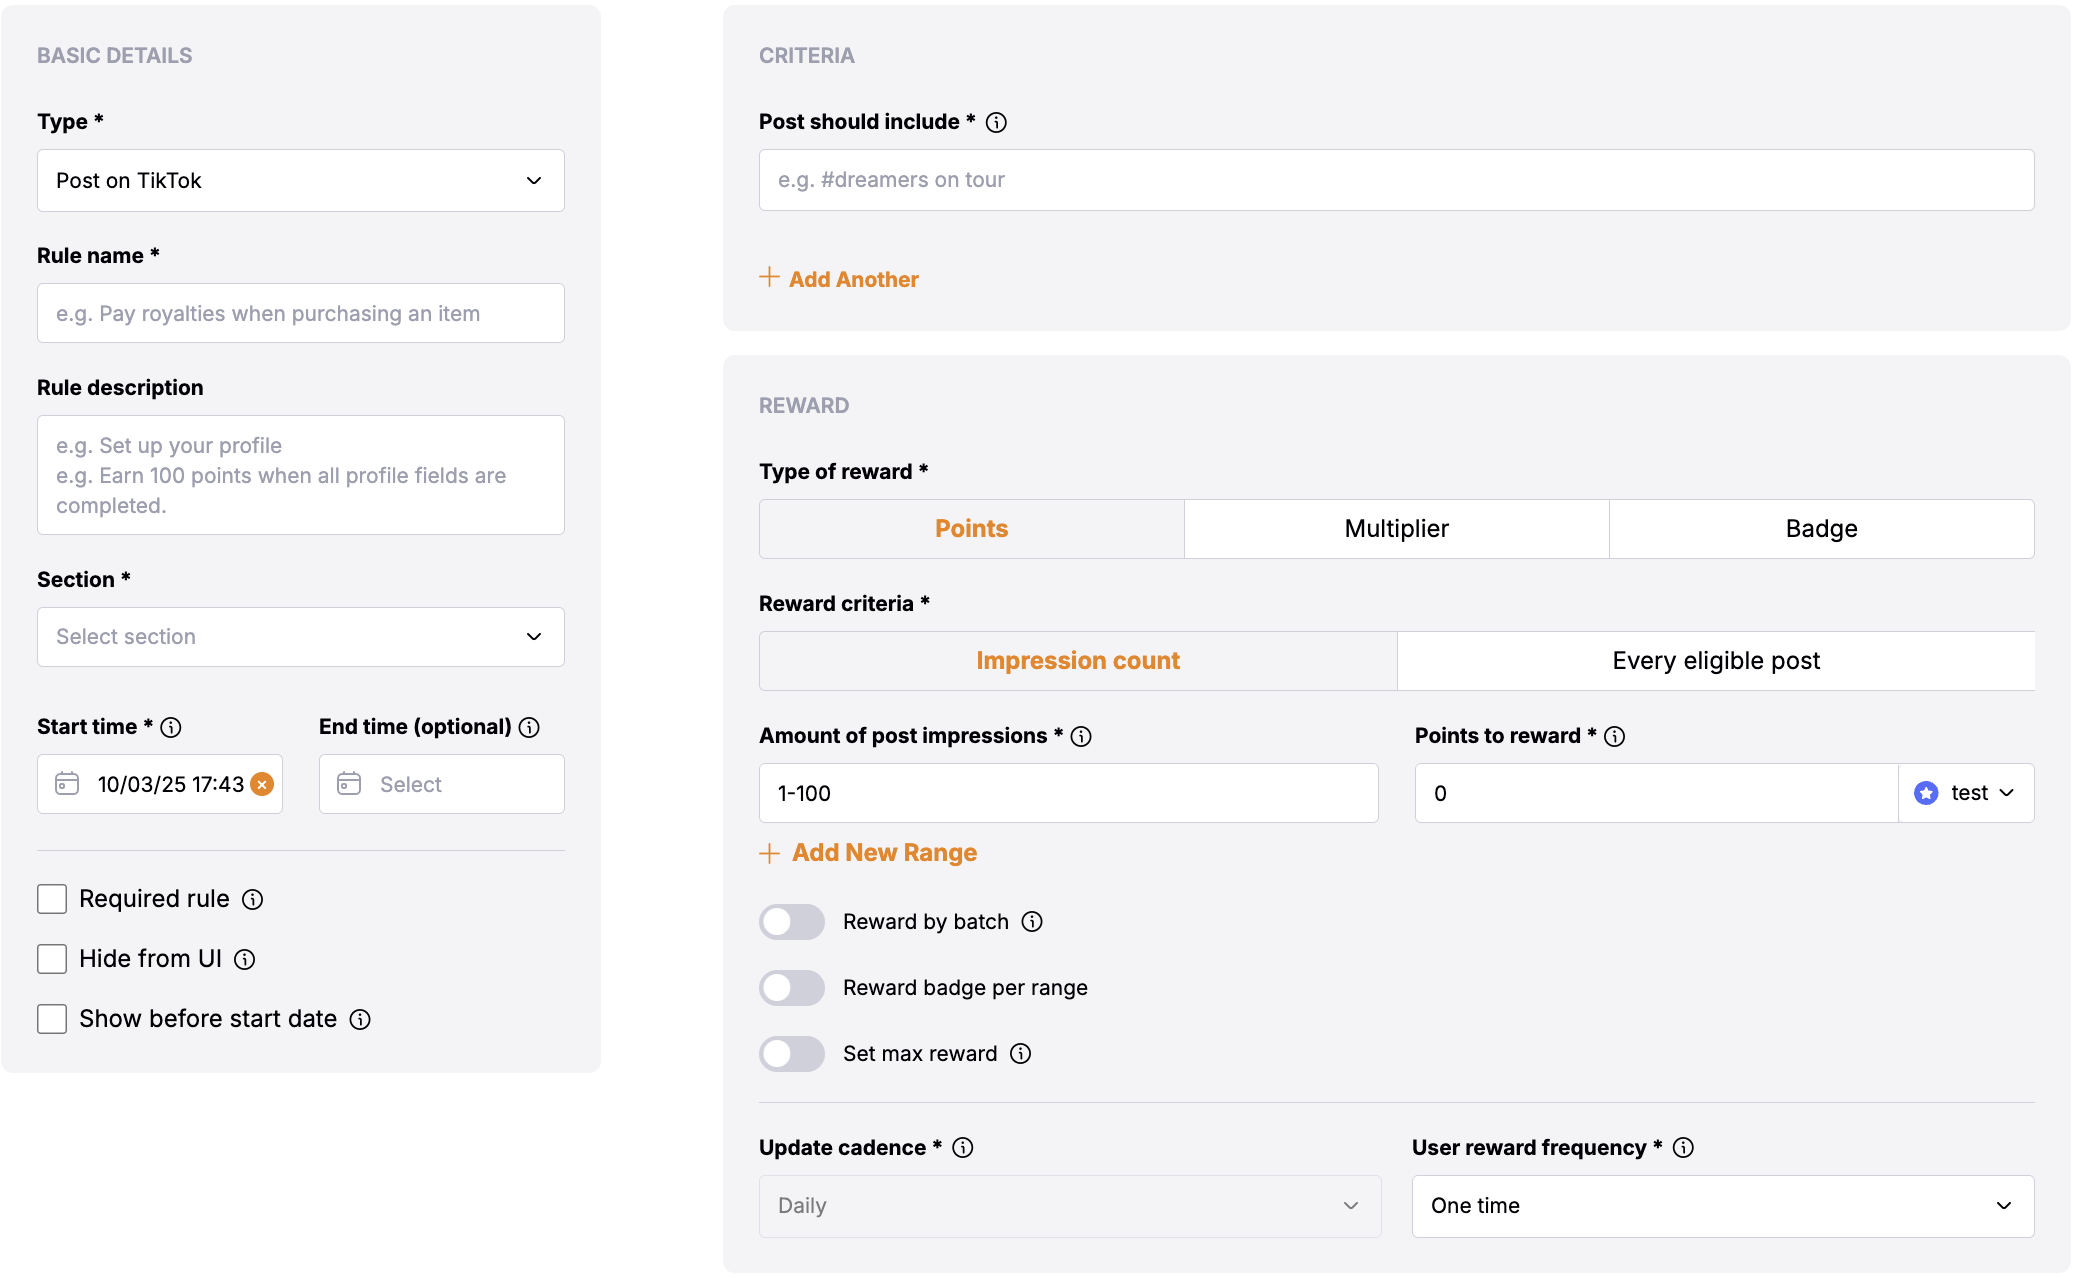The width and height of the screenshot is (2076, 1278).
Task: Click info icon beside Update cadence
Action: pyautogui.click(x=963, y=1148)
